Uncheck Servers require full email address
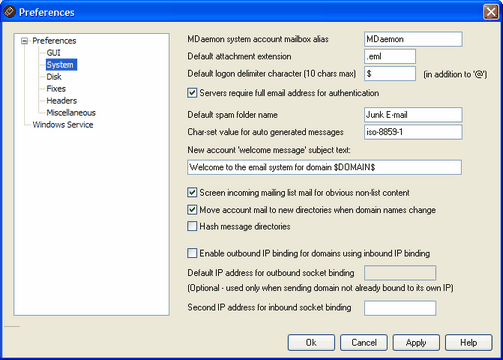503x360 pixels. (192, 93)
